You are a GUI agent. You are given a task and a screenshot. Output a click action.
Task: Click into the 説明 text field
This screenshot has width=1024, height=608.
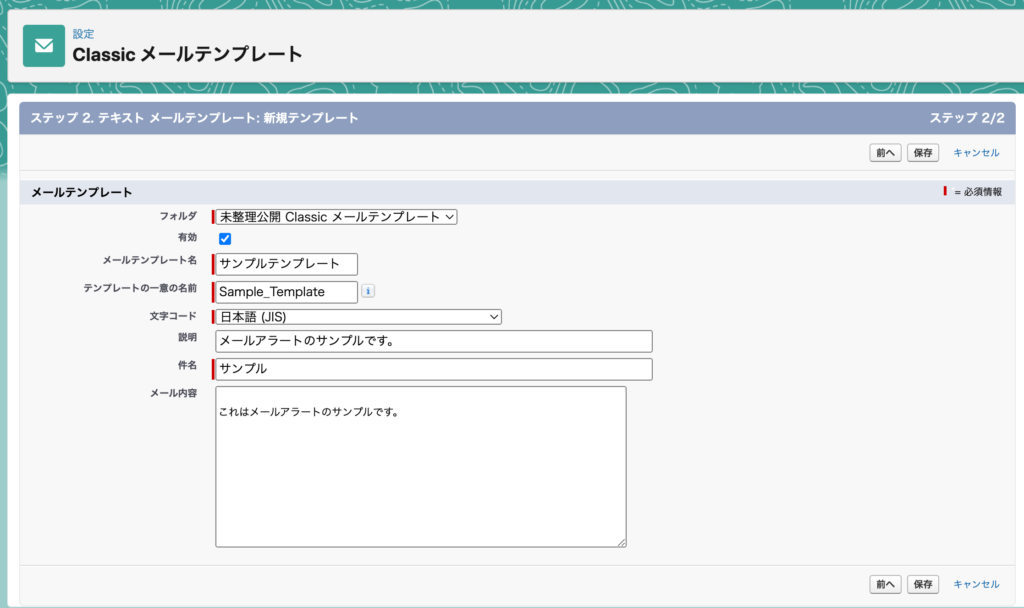tap(434, 341)
